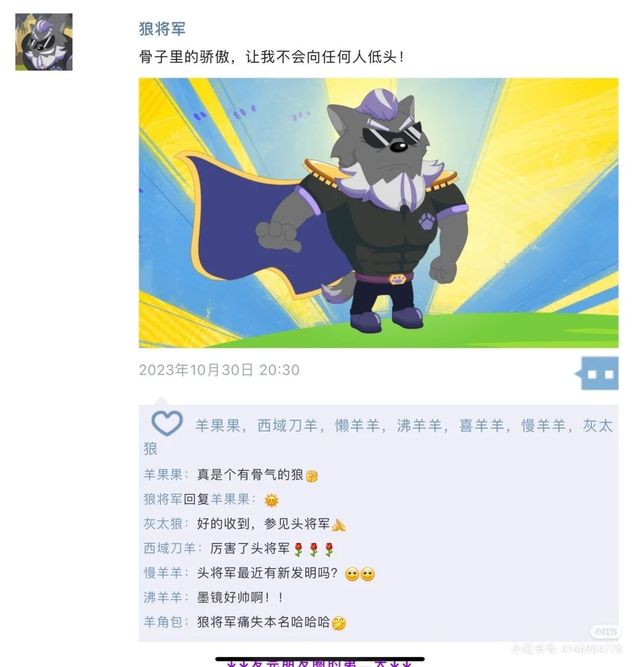Tap 西域刀羊's comment with rose emojis

click(272, 549)
